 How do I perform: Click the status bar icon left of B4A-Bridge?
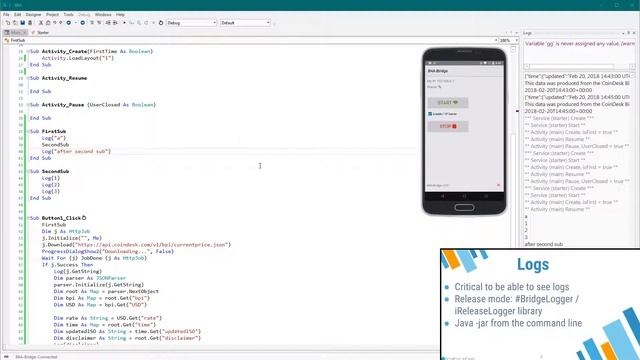click(6, 357)
